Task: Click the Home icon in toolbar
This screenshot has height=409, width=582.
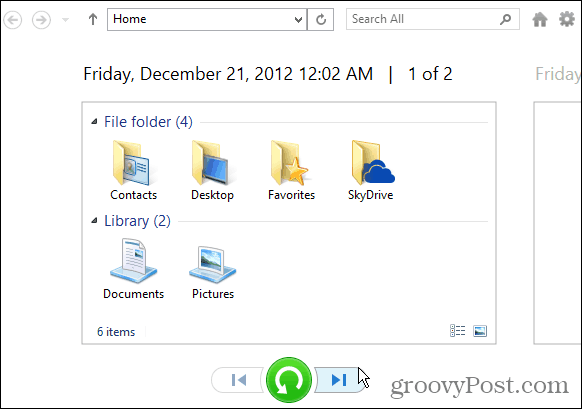Action: (x=540, y=19)
